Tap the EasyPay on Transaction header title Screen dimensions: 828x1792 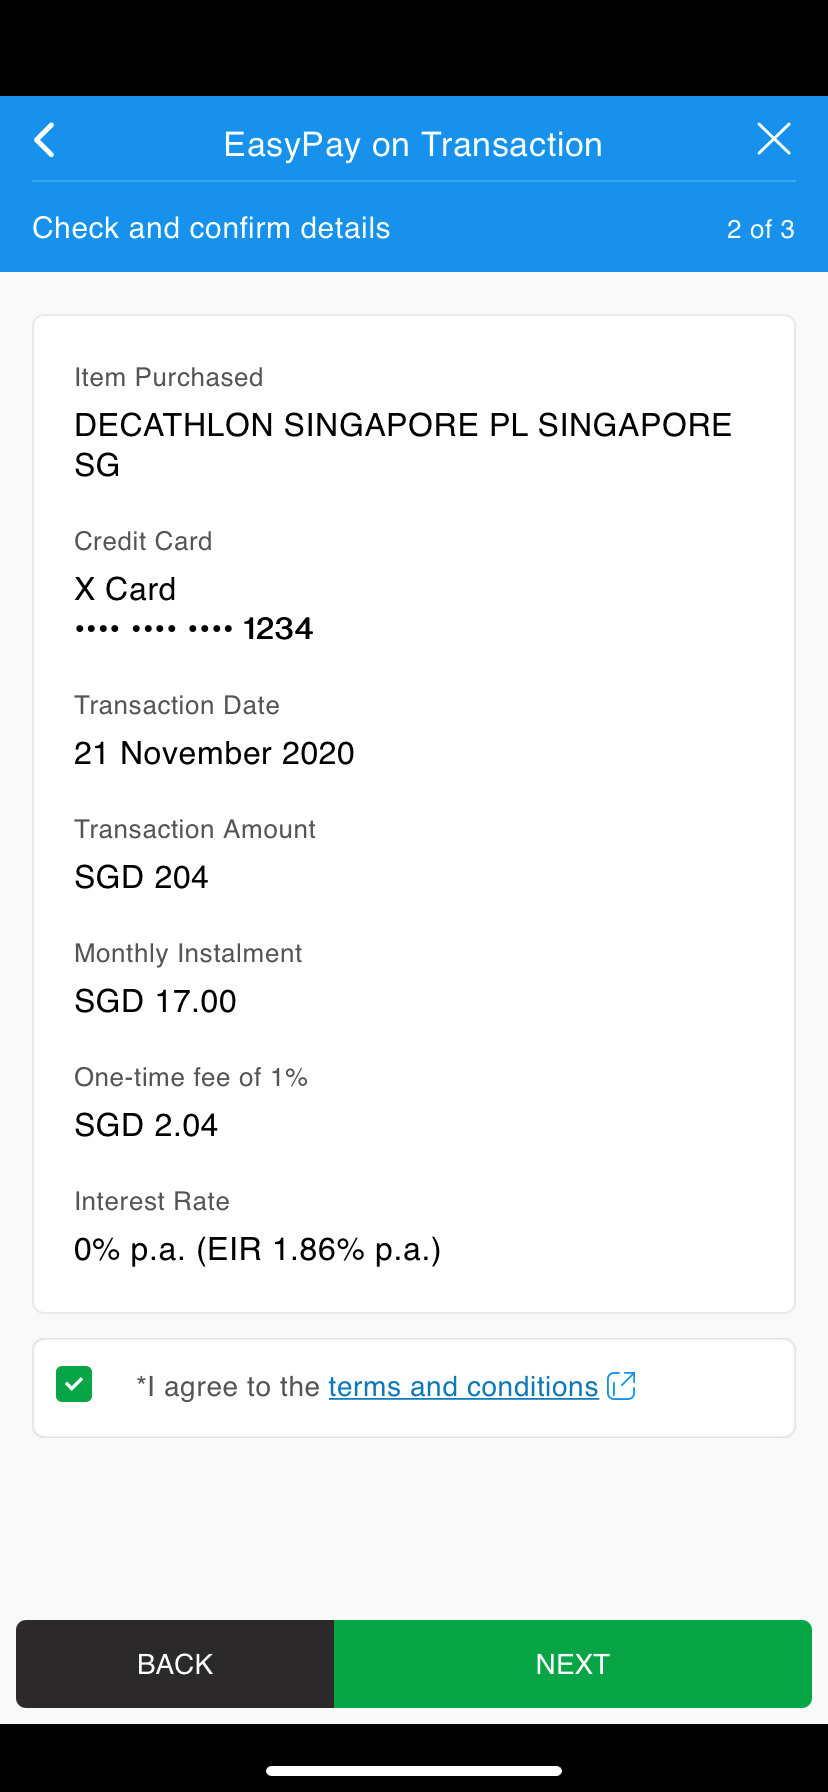click(413, 144)
